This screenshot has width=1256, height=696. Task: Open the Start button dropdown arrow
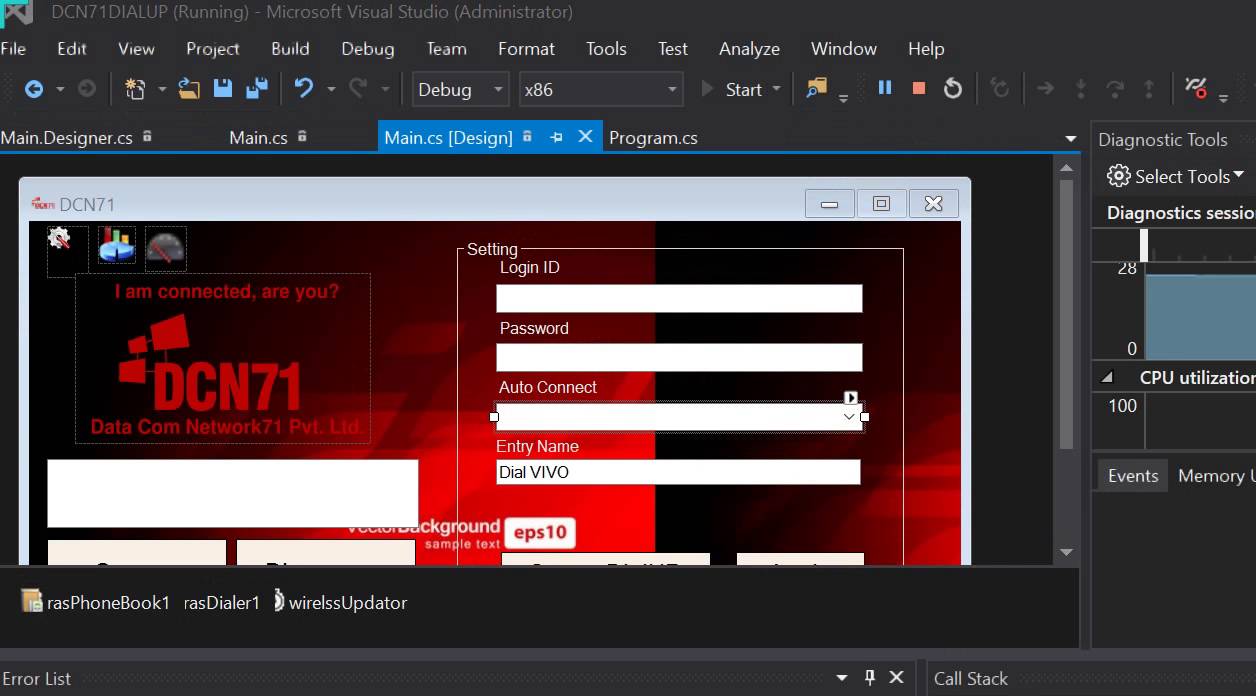(777, 89)
